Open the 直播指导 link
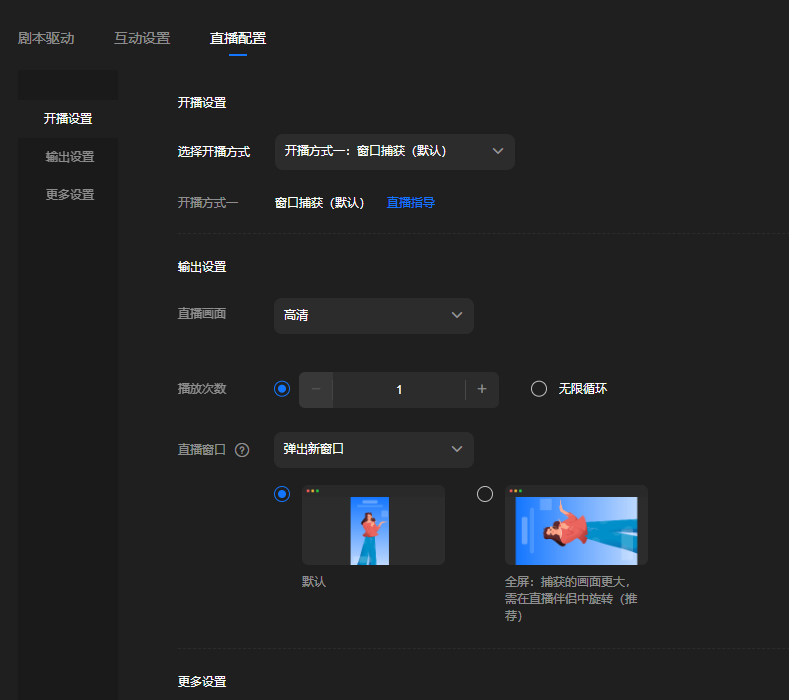The image size is (789, 700). 411,203
